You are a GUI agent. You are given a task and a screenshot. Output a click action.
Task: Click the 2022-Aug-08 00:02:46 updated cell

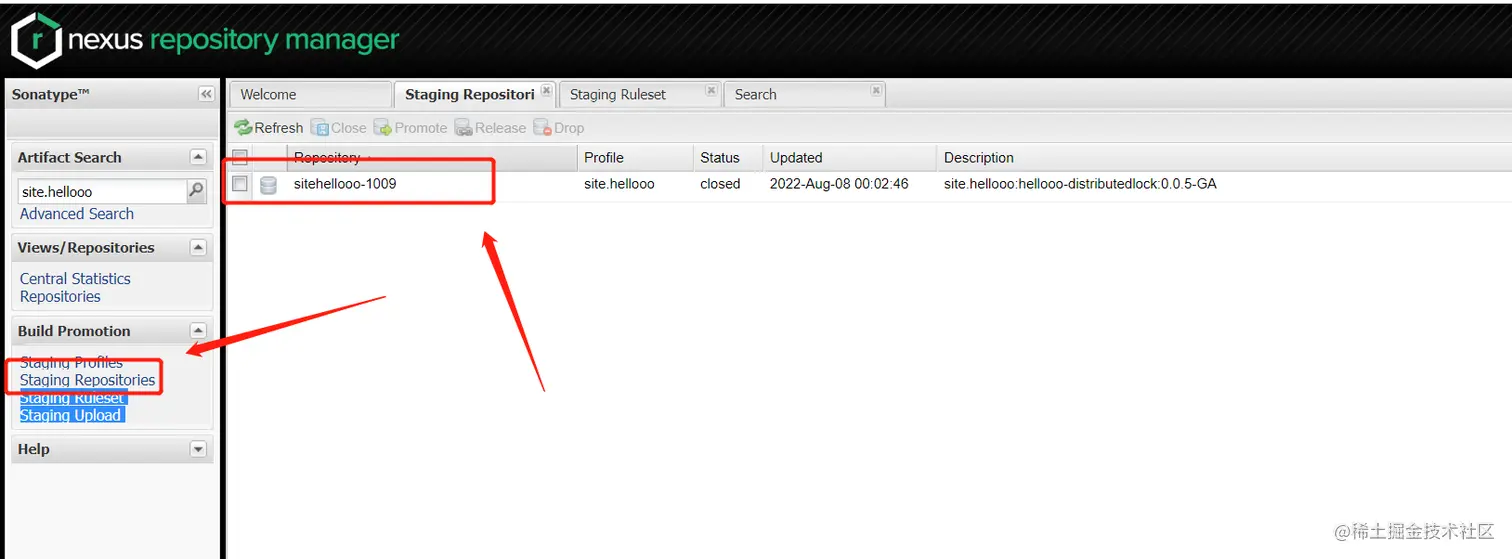click(839, 184)
